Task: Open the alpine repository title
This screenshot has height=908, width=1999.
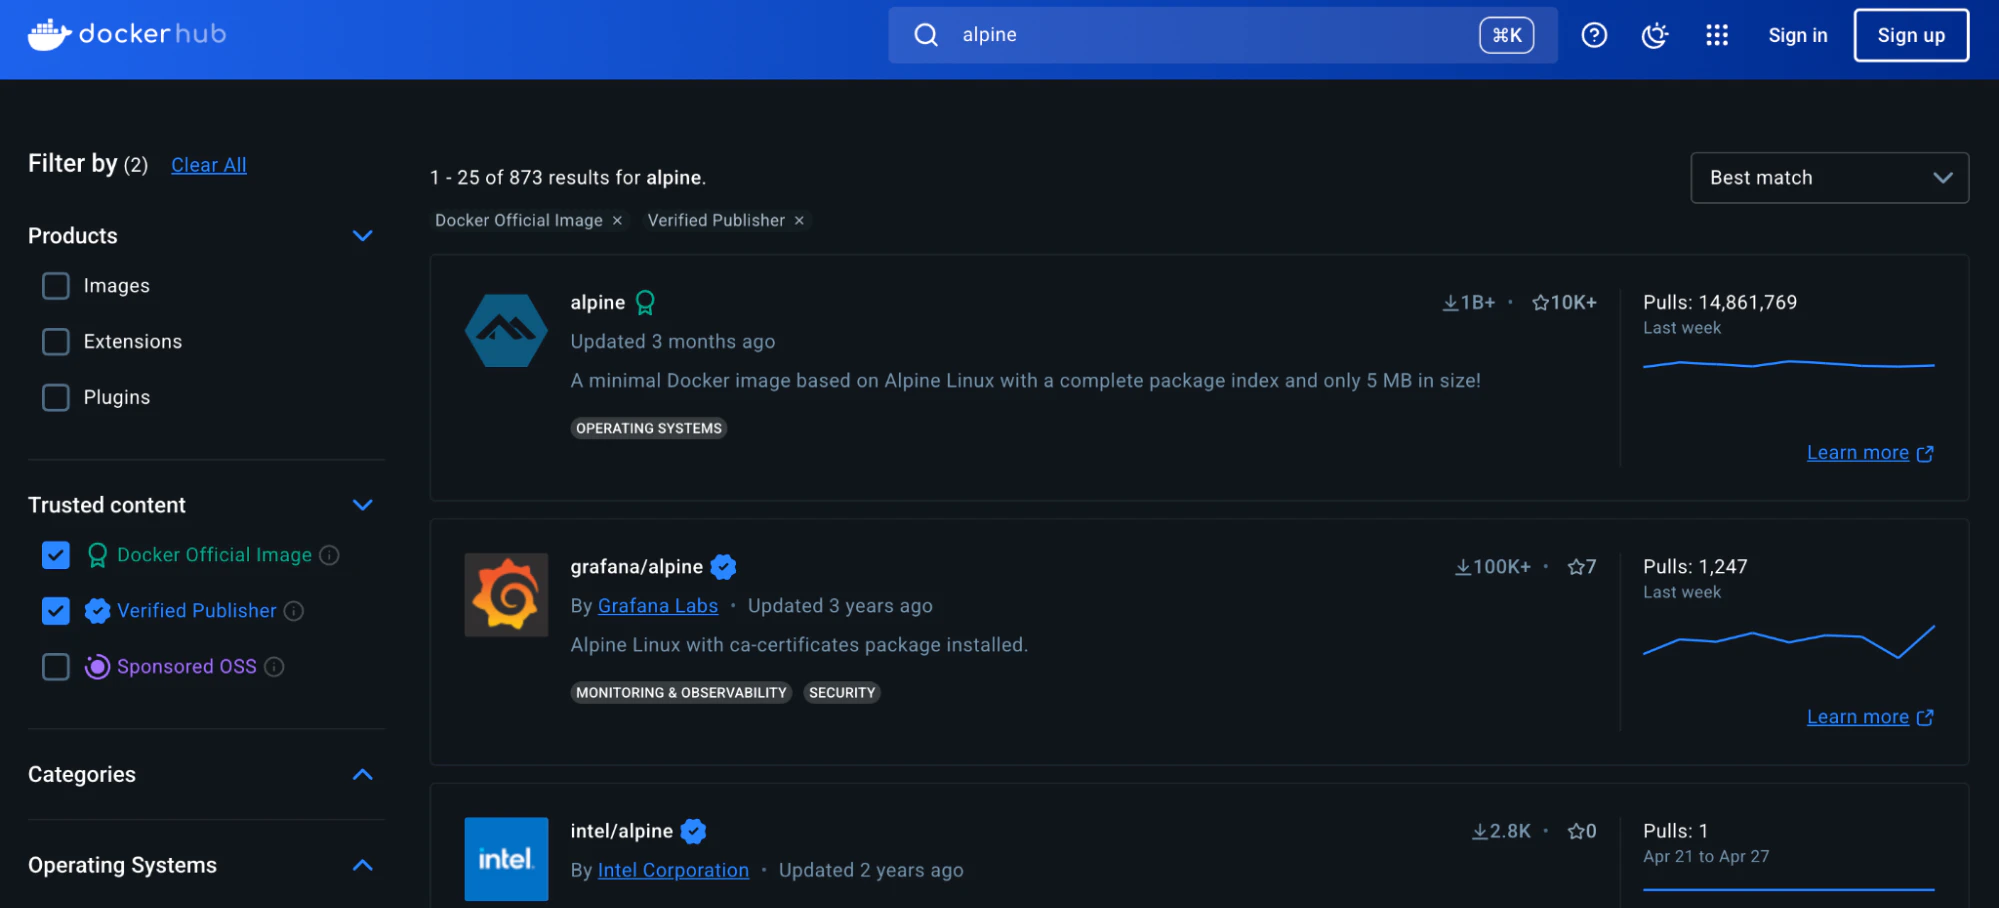Action: click(598, 302)
